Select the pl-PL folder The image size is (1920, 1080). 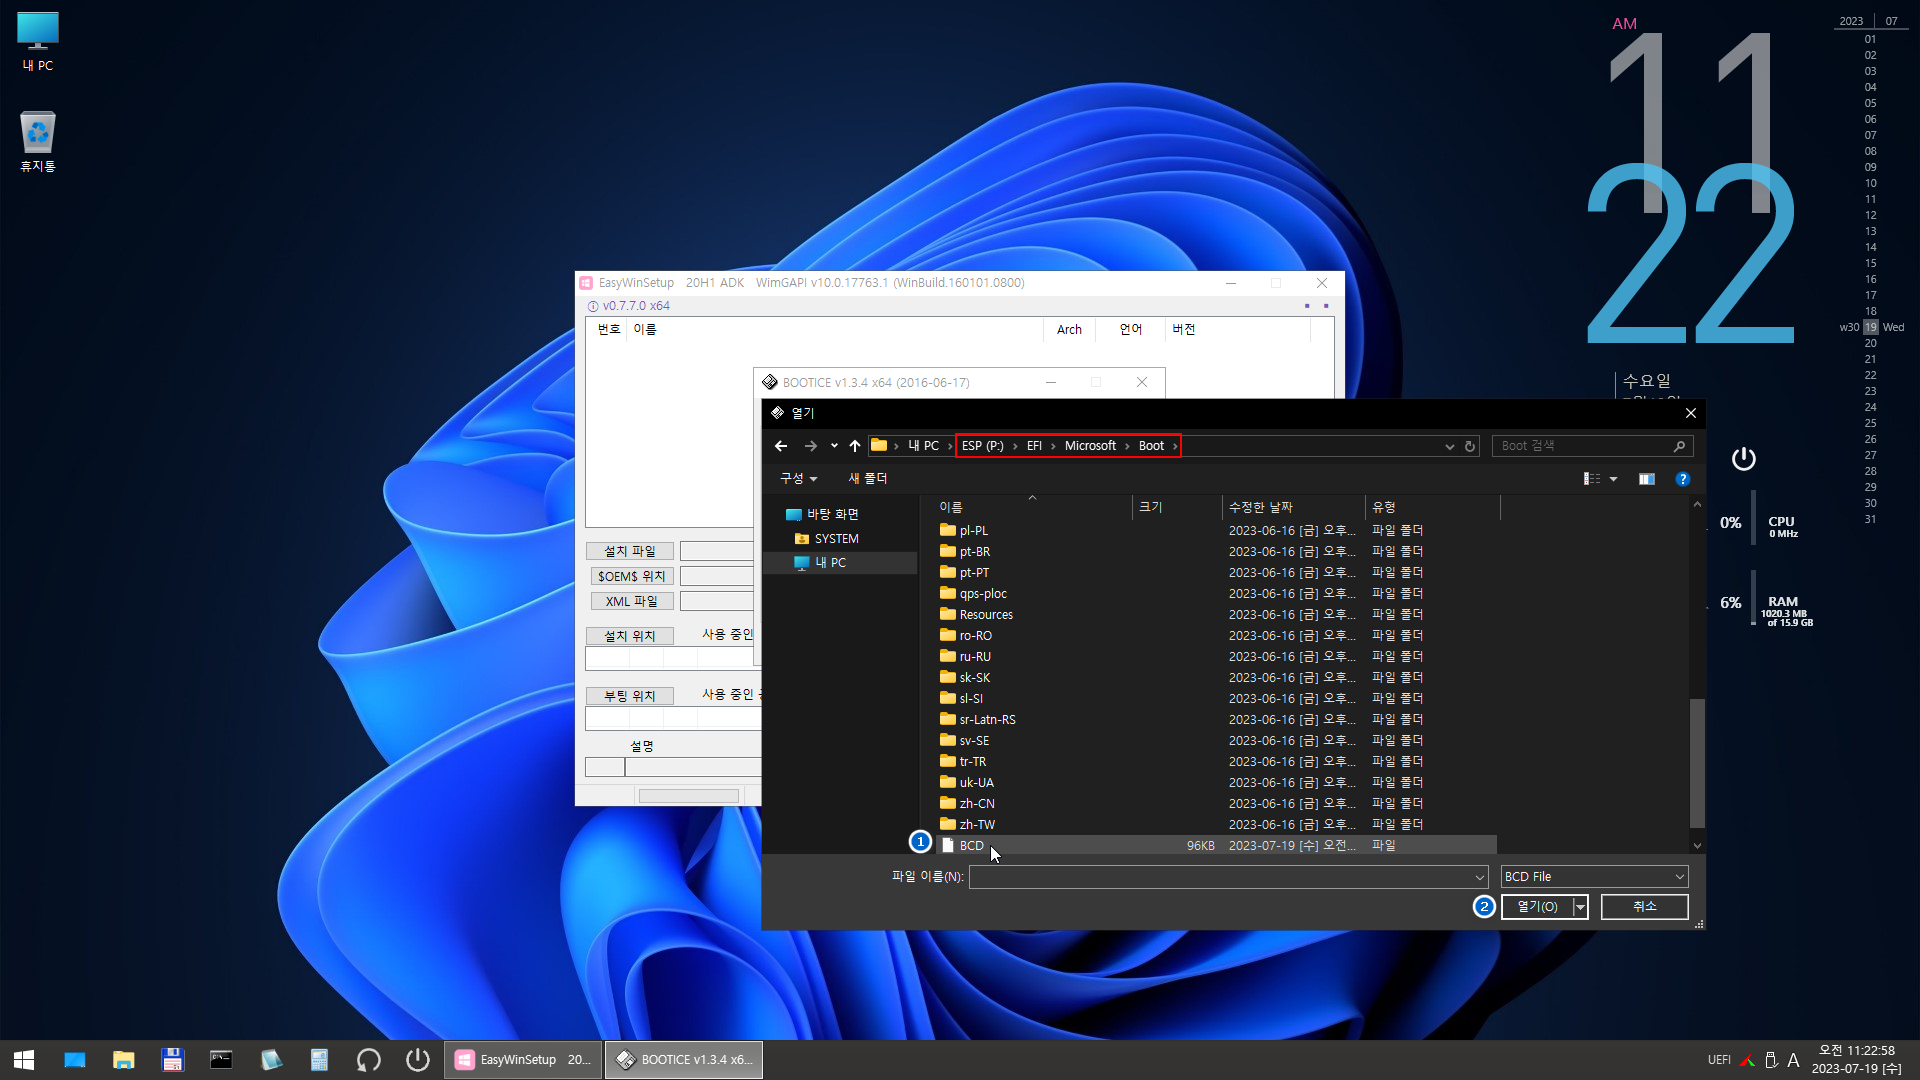pos(1215,531)
